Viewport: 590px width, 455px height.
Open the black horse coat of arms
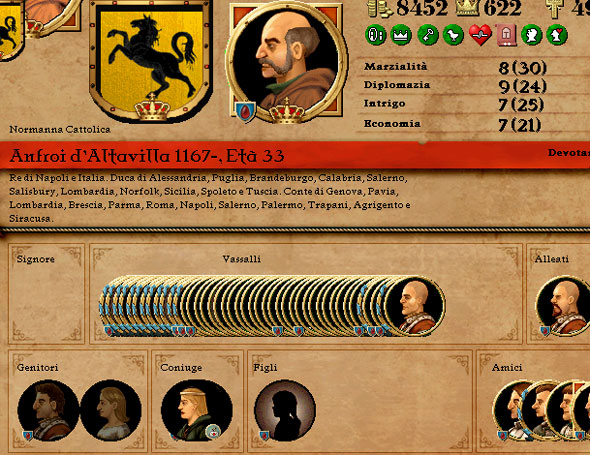coord(151,60)
